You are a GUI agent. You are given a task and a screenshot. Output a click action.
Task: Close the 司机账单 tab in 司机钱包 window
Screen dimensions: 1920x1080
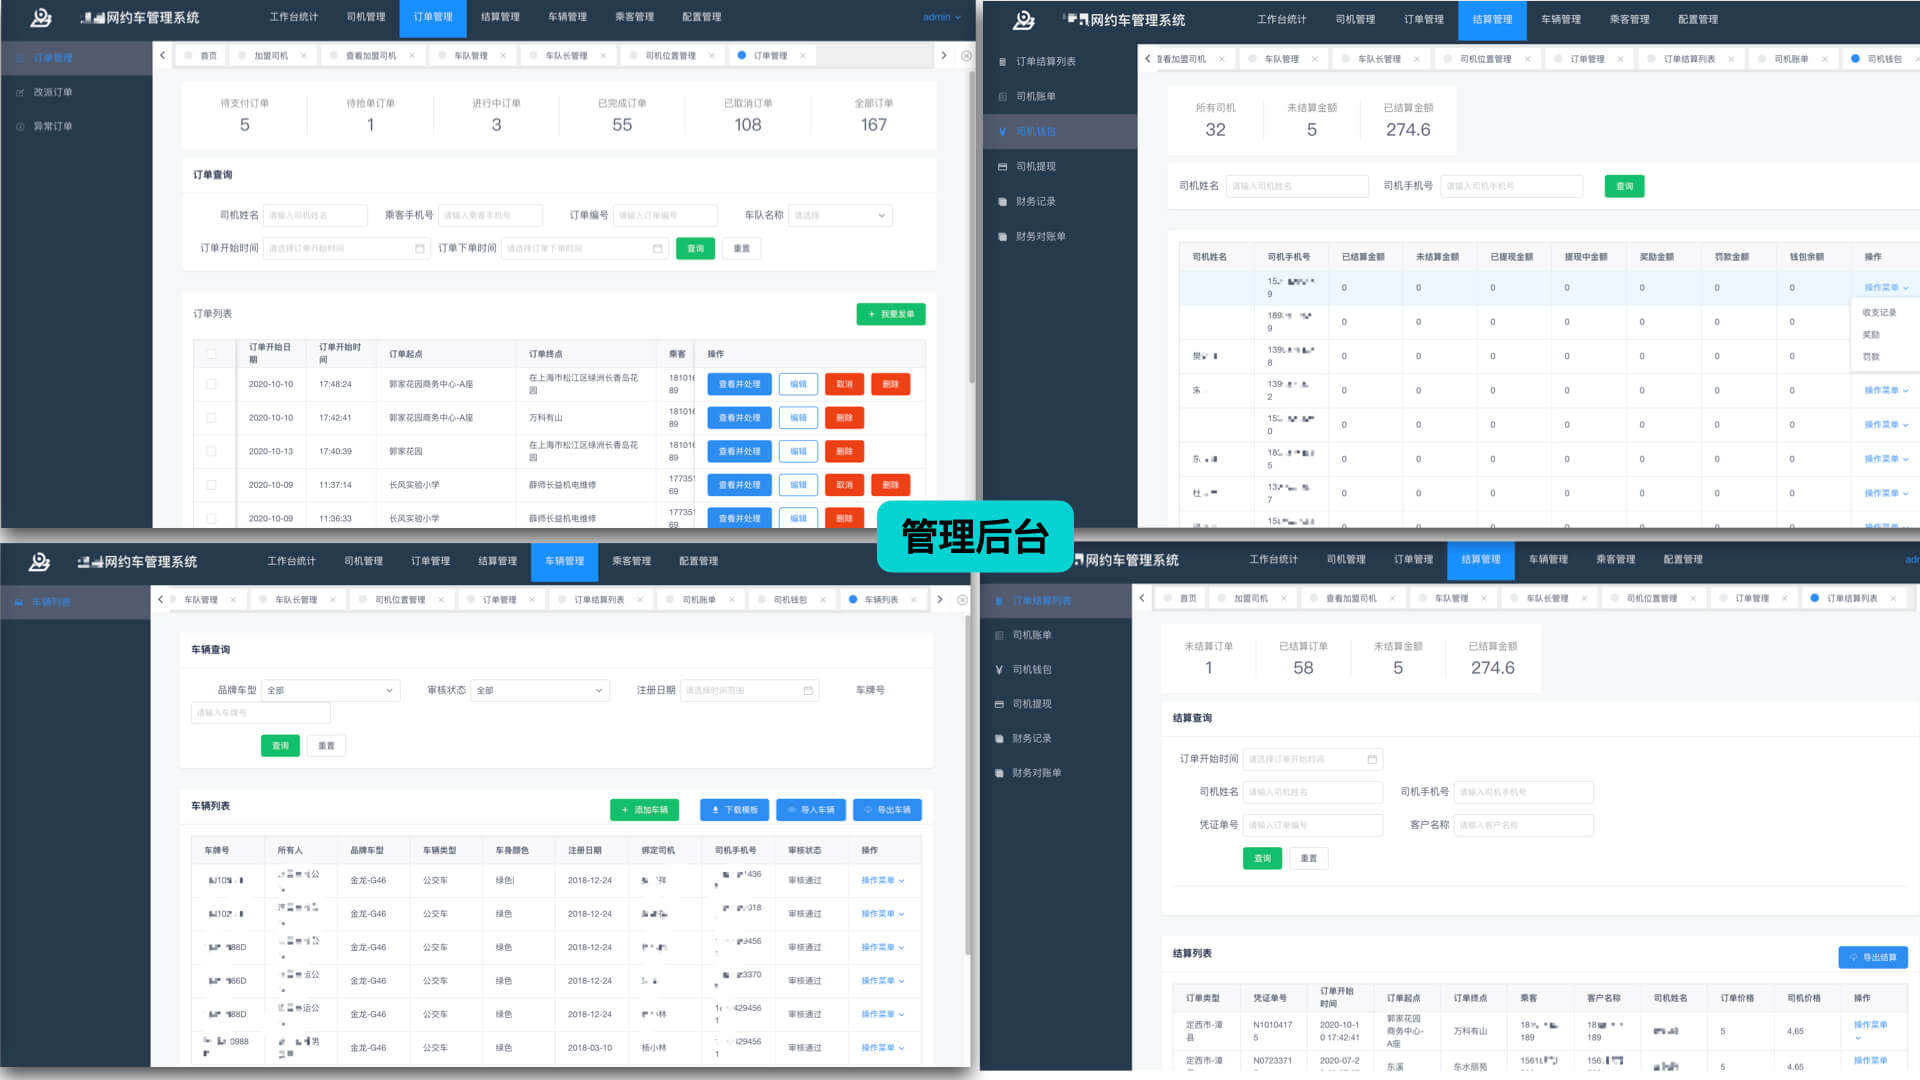(x=1824, y=59)
